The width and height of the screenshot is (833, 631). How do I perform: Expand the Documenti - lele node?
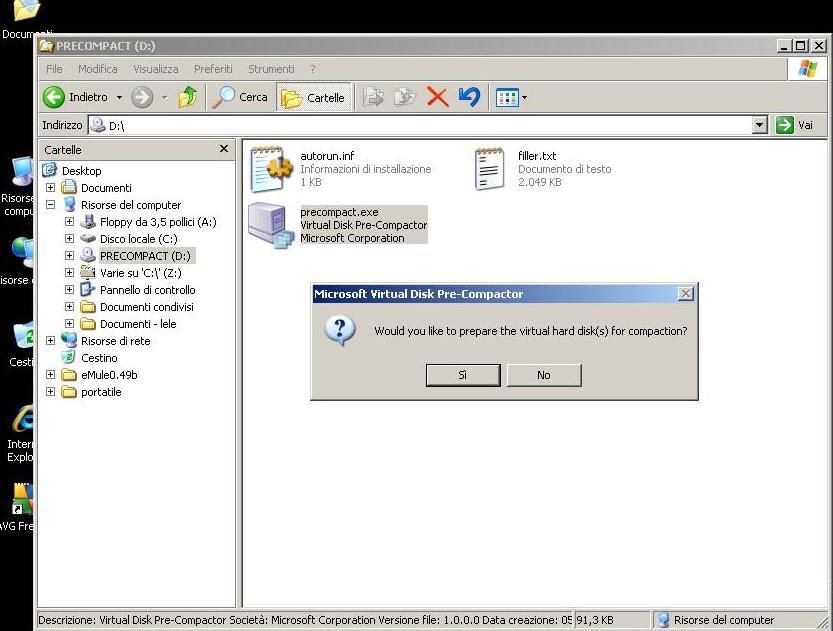point(69,323)
